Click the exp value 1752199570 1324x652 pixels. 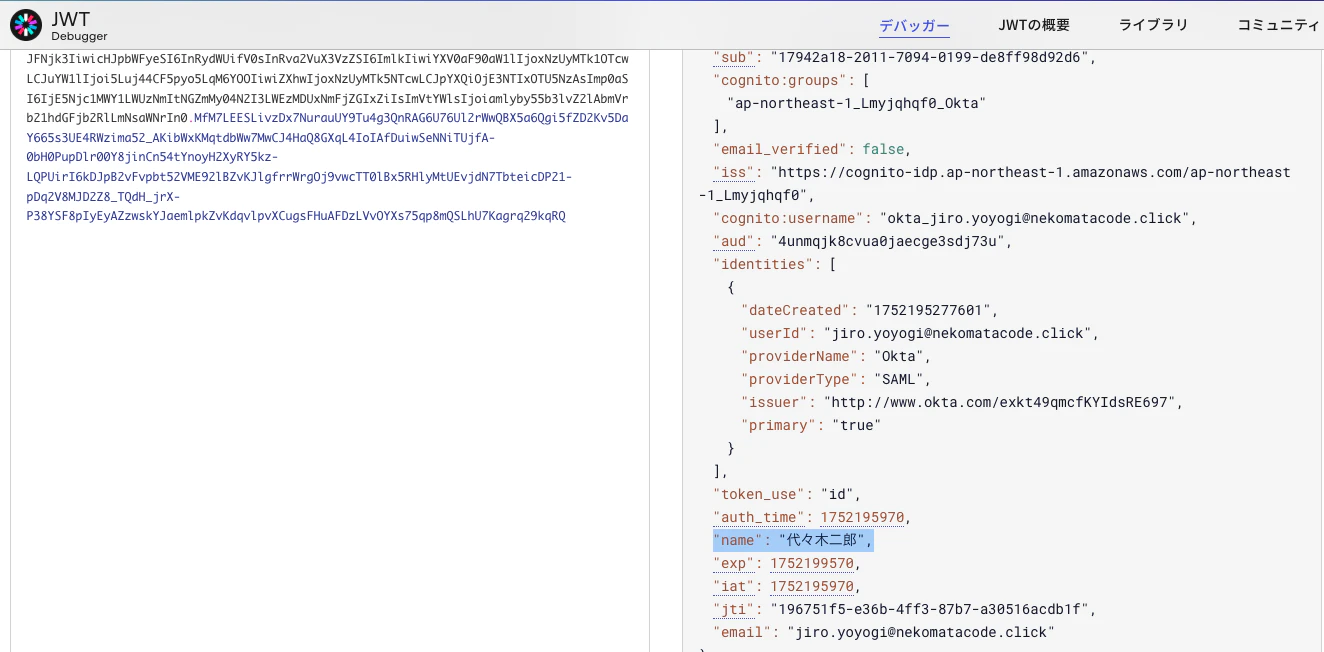tap(812, 563)
